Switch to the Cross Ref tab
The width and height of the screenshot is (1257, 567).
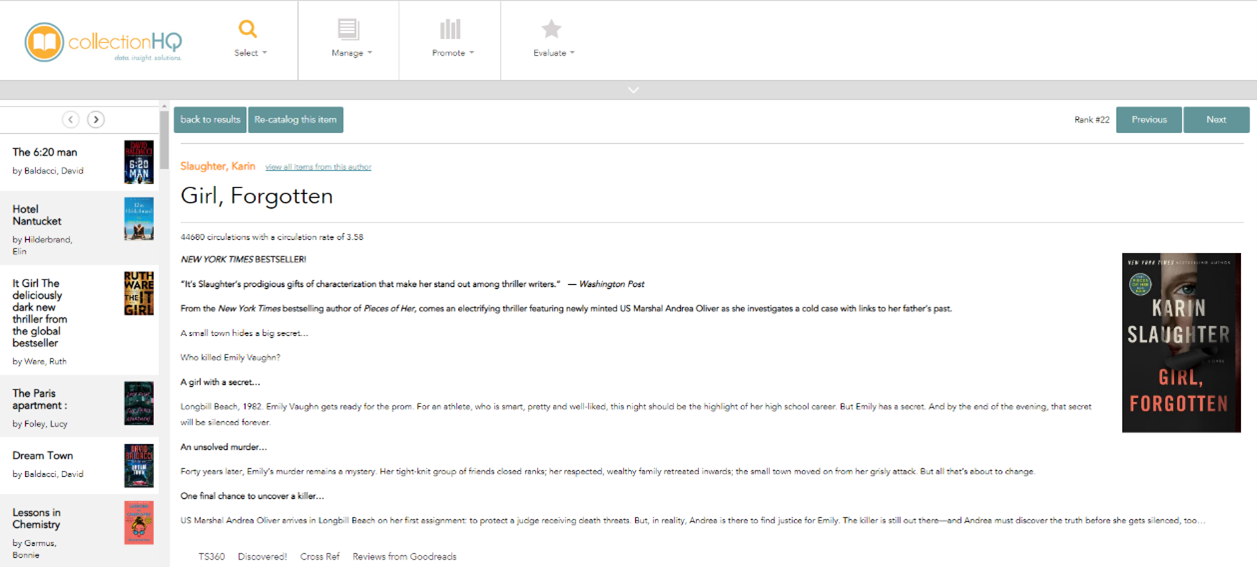pyautogui.click(x=319, y=556)
